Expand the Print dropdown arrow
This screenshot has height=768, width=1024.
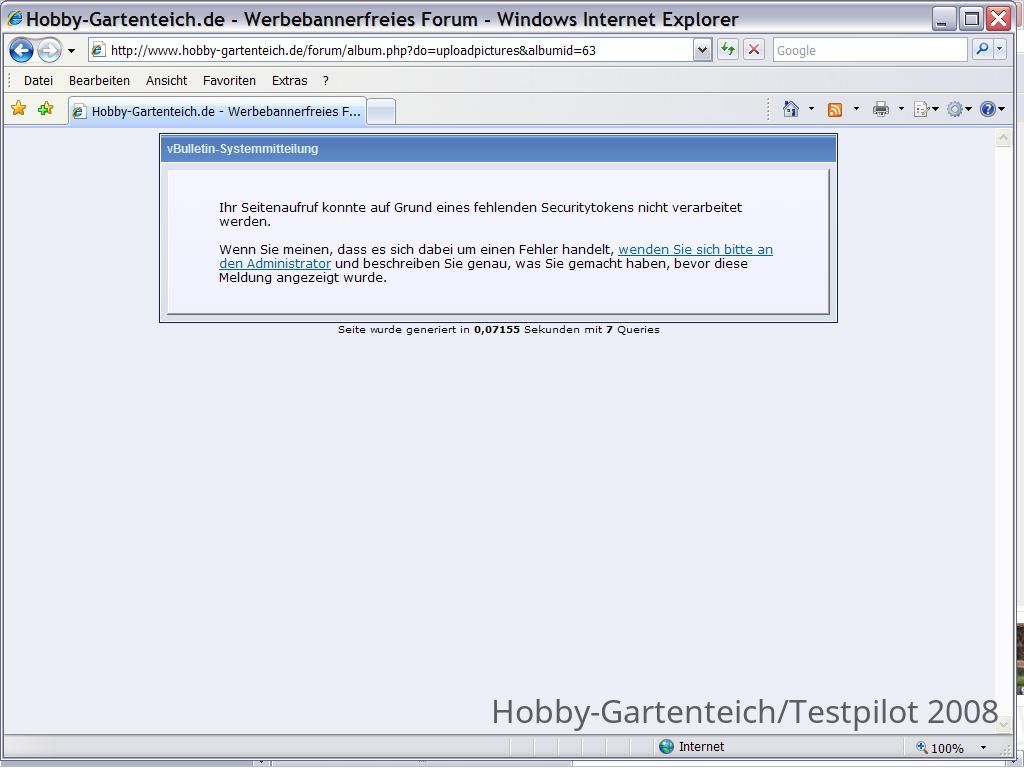click(901, 109)
